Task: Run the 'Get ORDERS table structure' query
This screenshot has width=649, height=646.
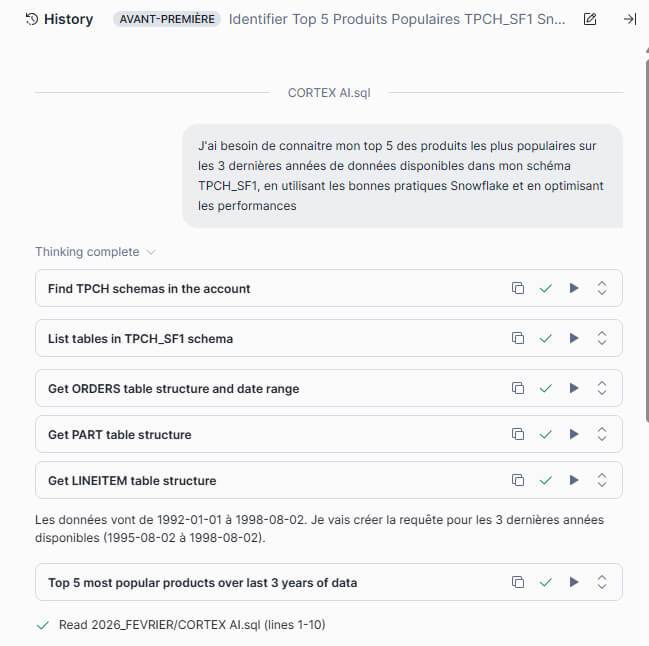Action: pos(574,388)
